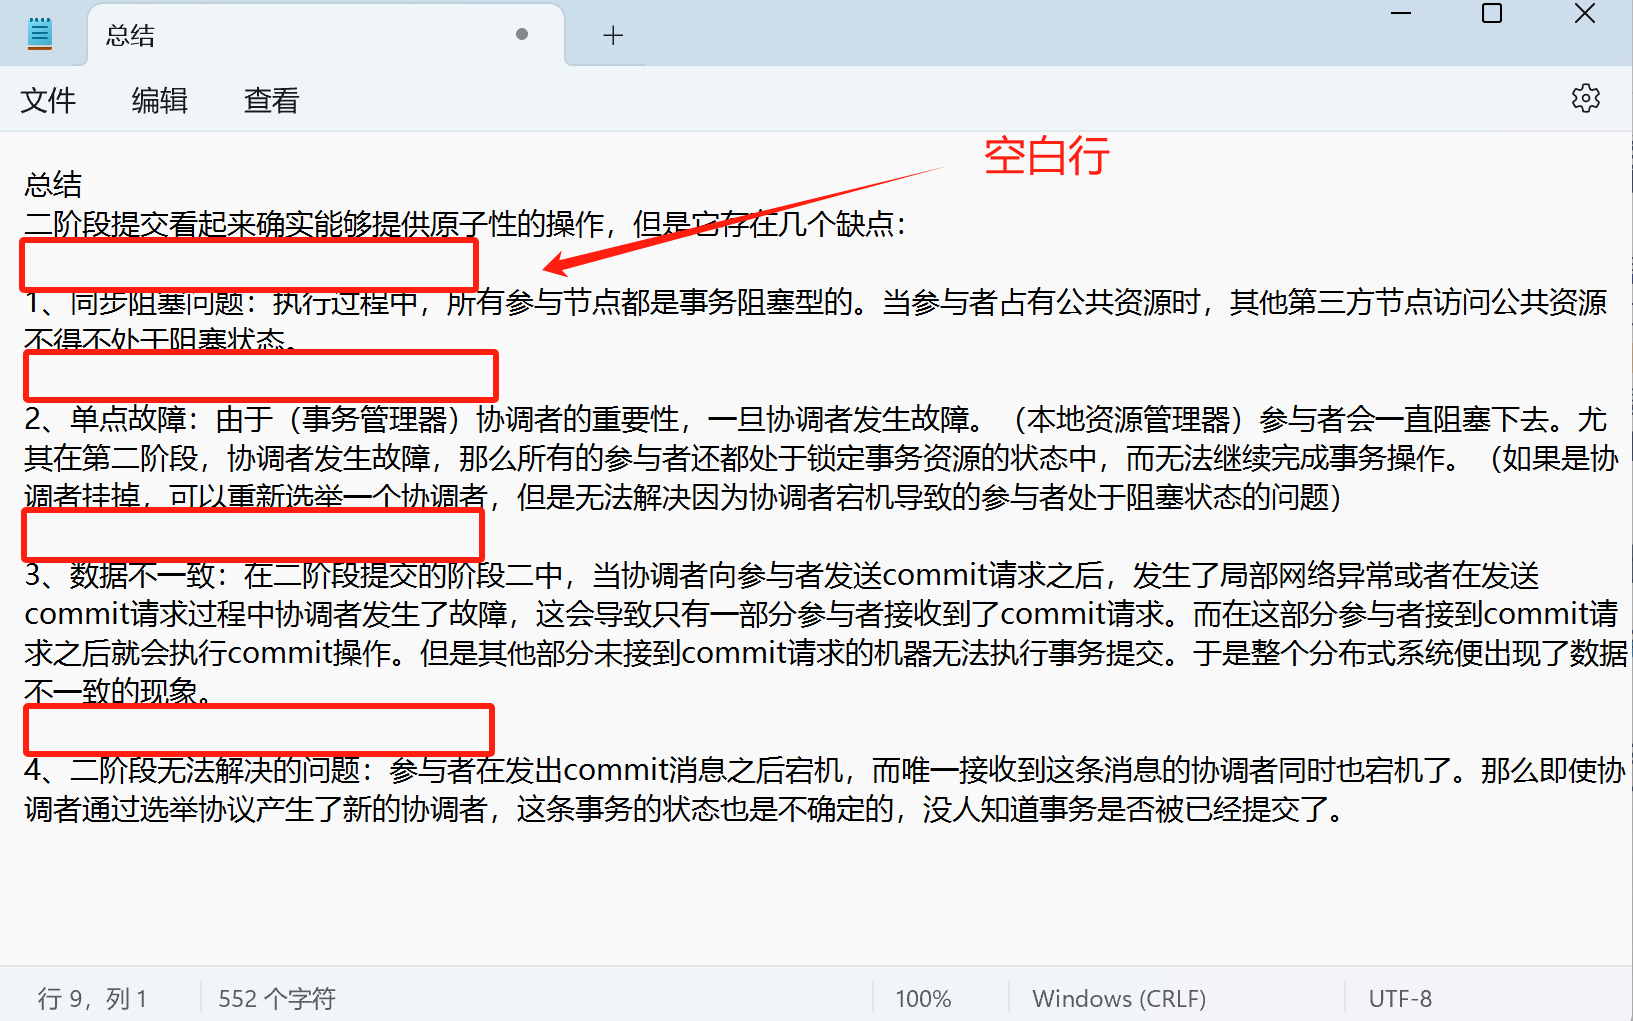Open the 文件 menu
1633x1021 pixels.
[48, 100]
